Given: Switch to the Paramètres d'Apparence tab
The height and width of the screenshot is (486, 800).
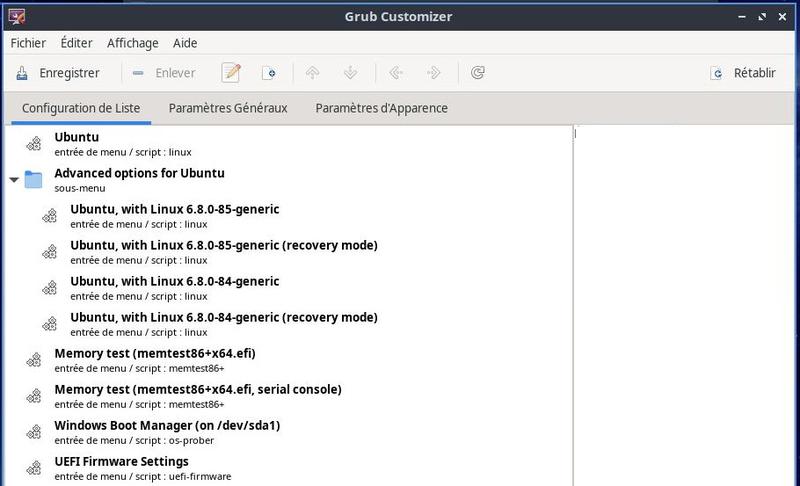Looking at the screenshot, I should pos(381,108).
